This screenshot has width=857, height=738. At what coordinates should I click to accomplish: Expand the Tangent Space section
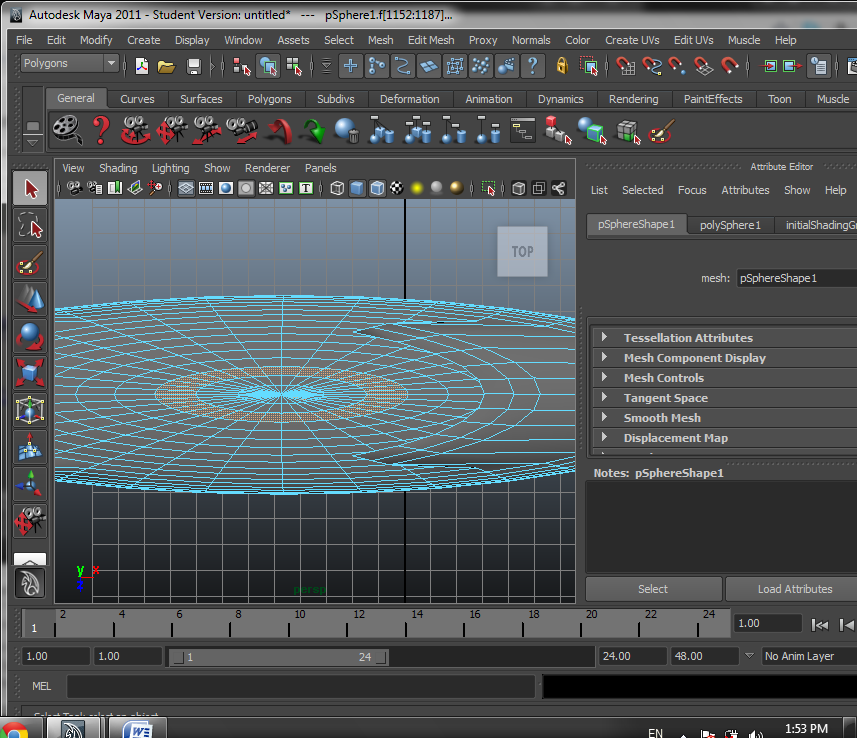click(603, 397)
